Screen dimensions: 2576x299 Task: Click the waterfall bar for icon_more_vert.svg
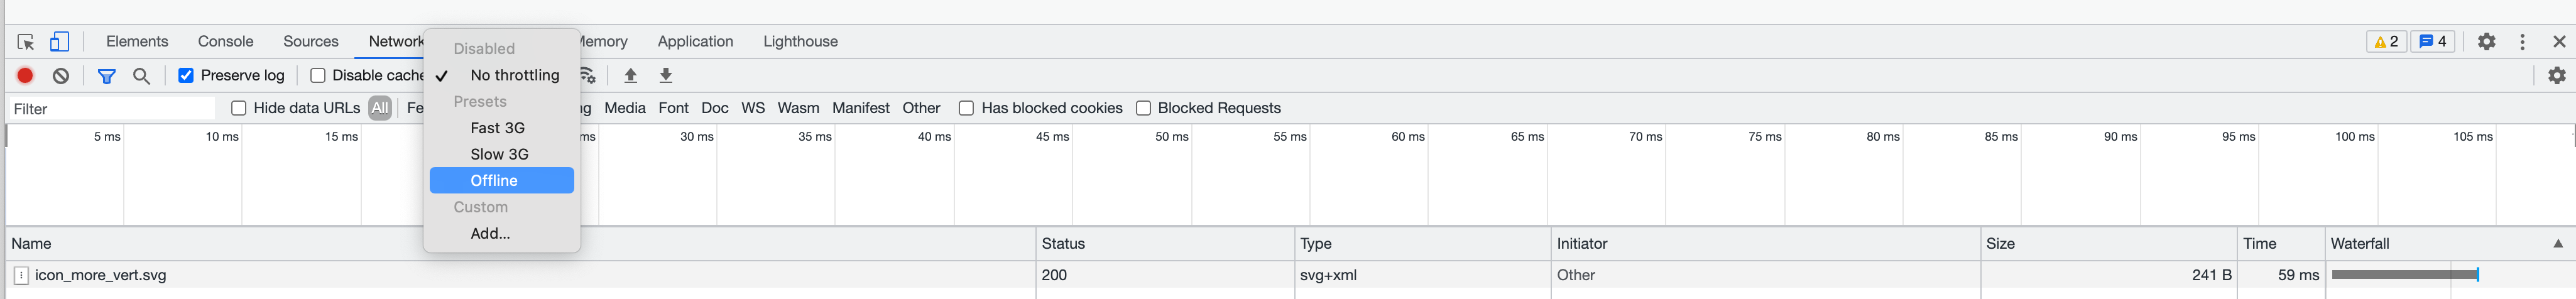2405,275
